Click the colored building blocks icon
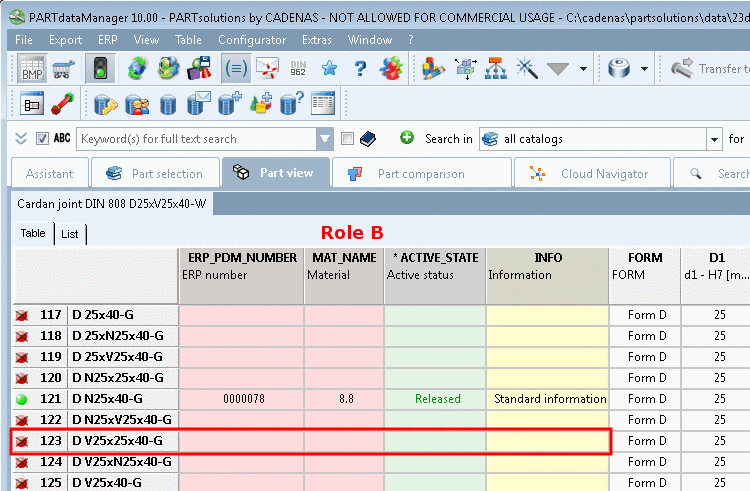 tap(433, 69)
